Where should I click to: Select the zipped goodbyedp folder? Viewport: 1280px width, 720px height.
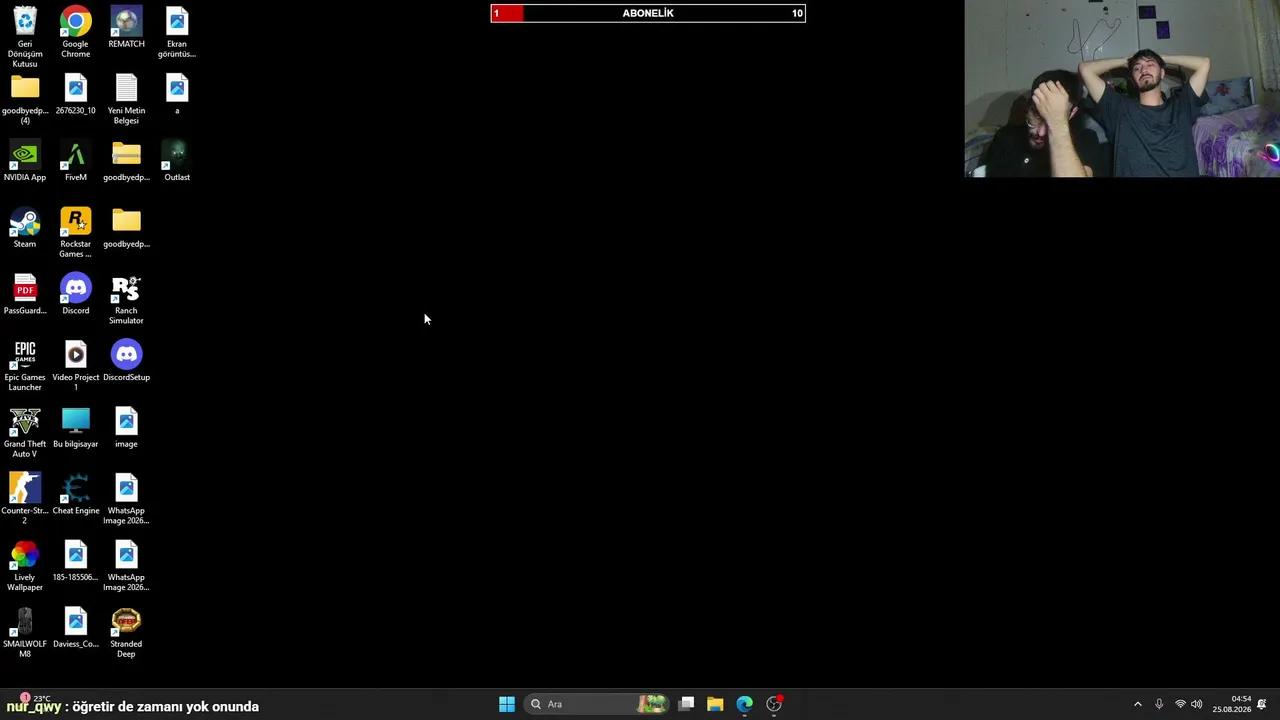pos(126,161)
